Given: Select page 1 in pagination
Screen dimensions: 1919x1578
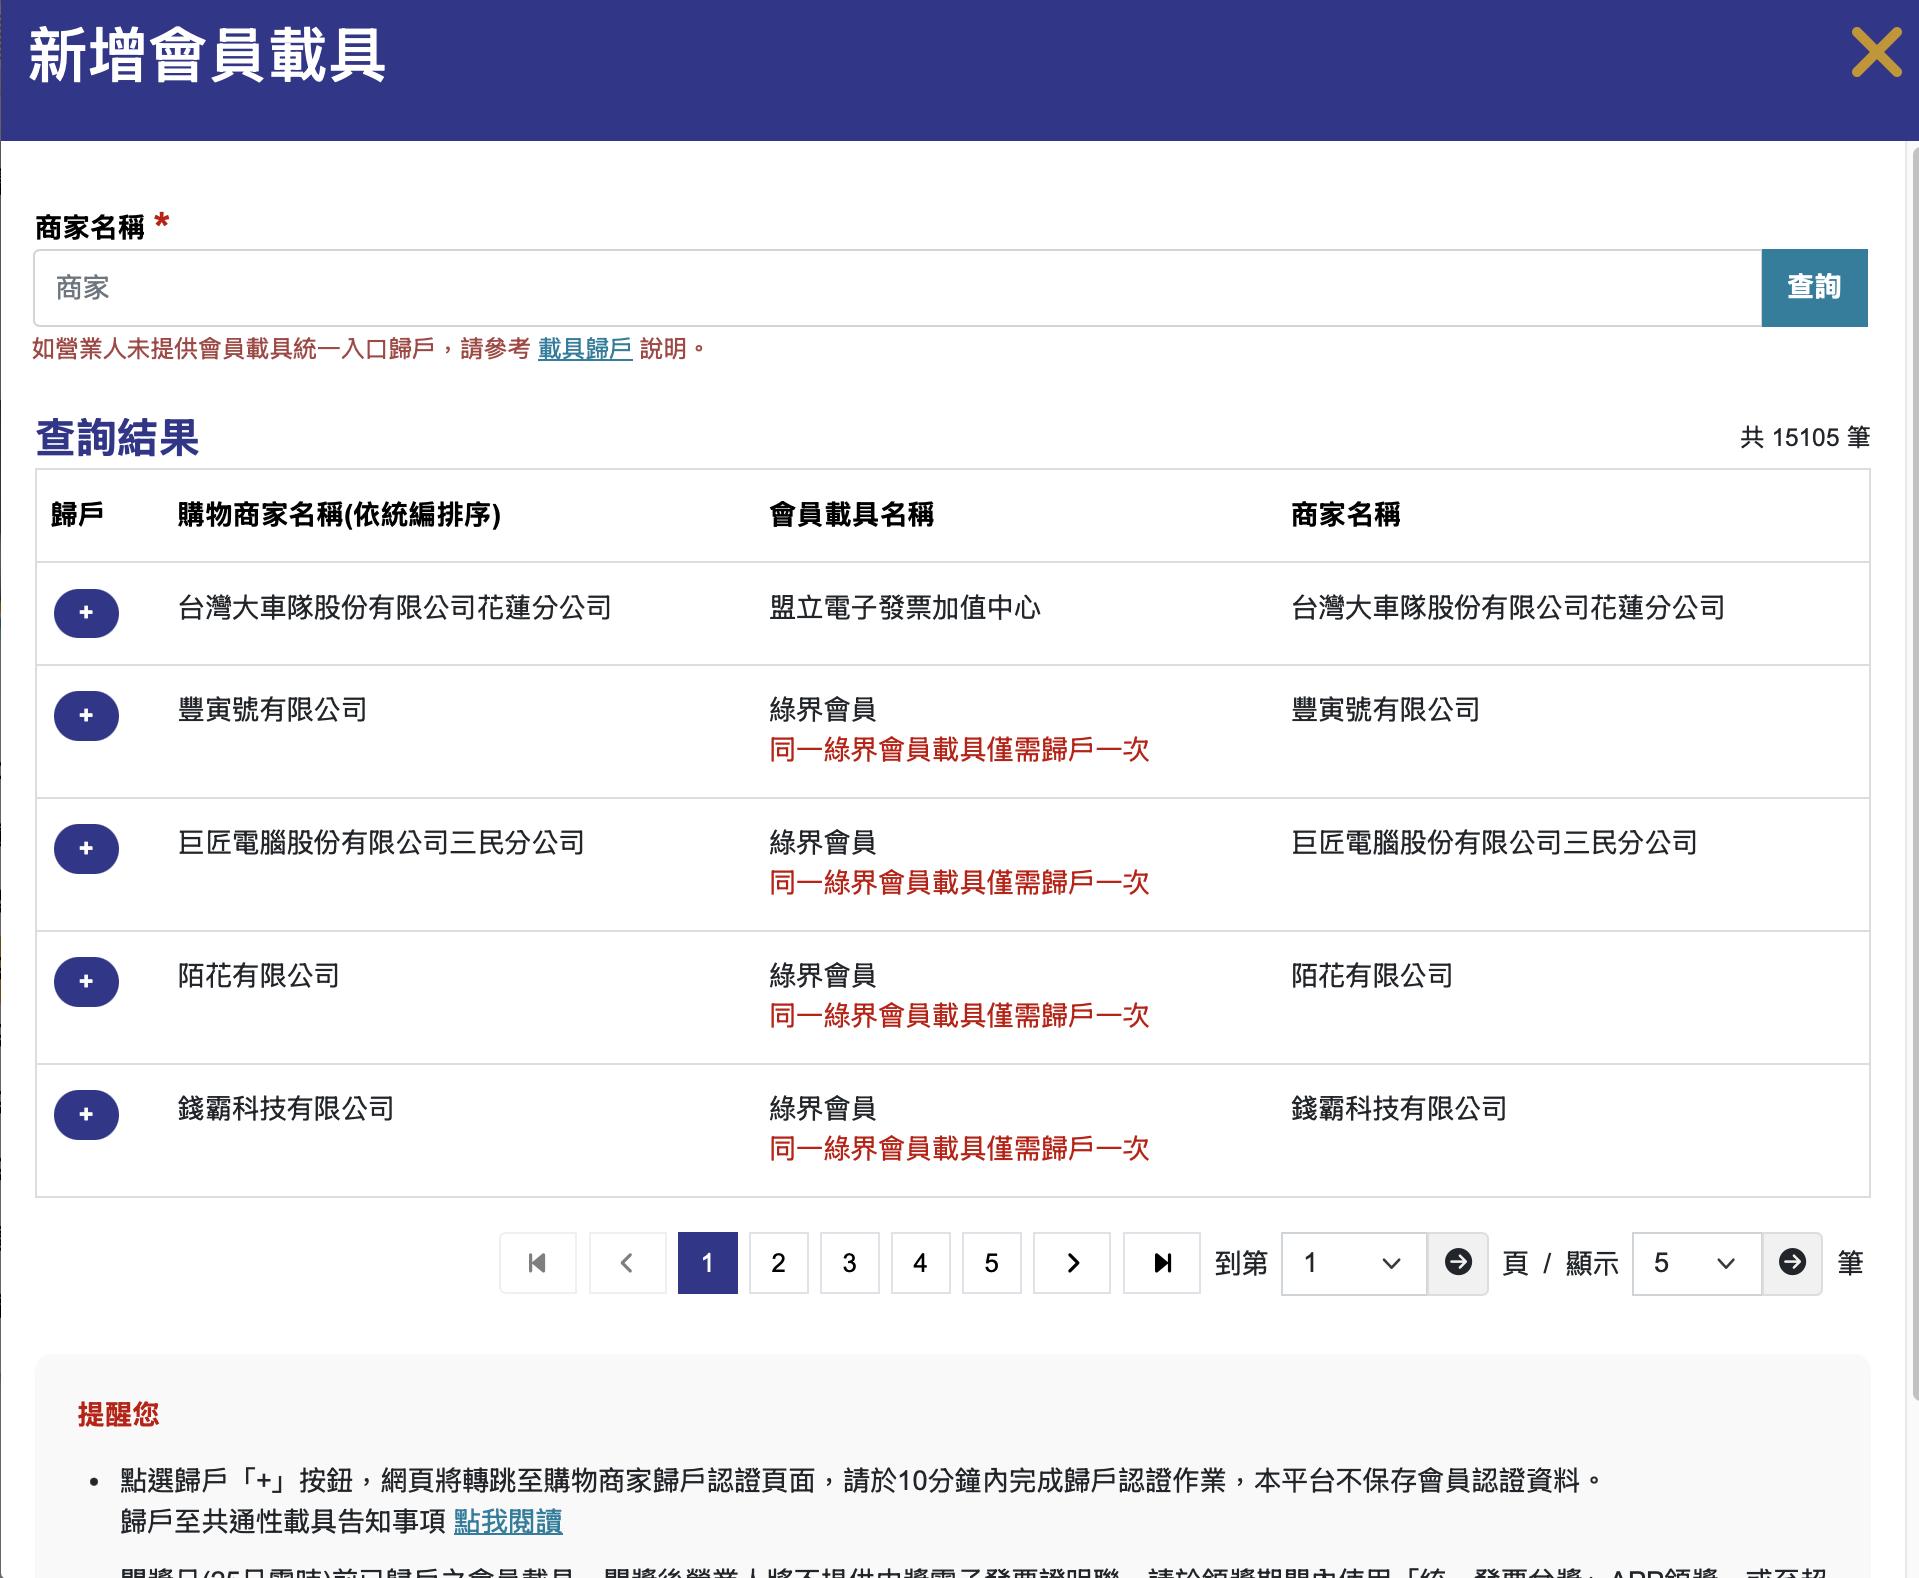Looking at the screenshot, I should click(708, 1263).
